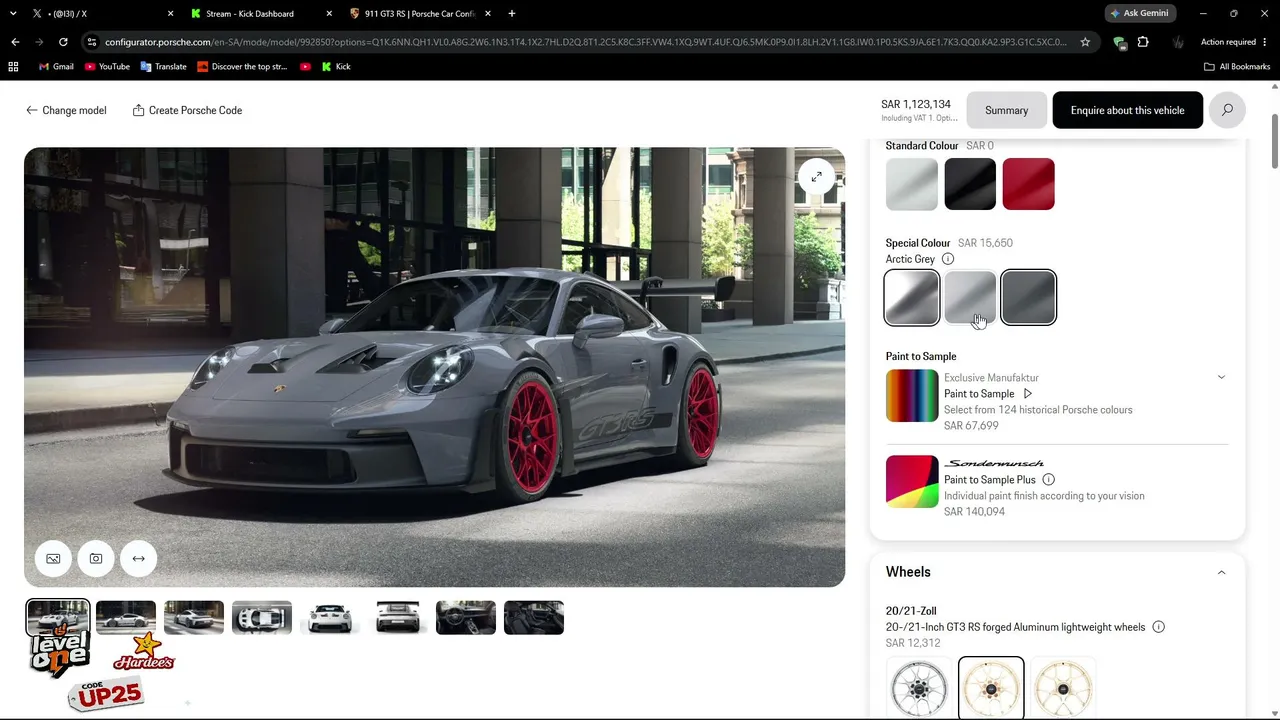Open the All Bookmarks folder

coord(1237,67)
